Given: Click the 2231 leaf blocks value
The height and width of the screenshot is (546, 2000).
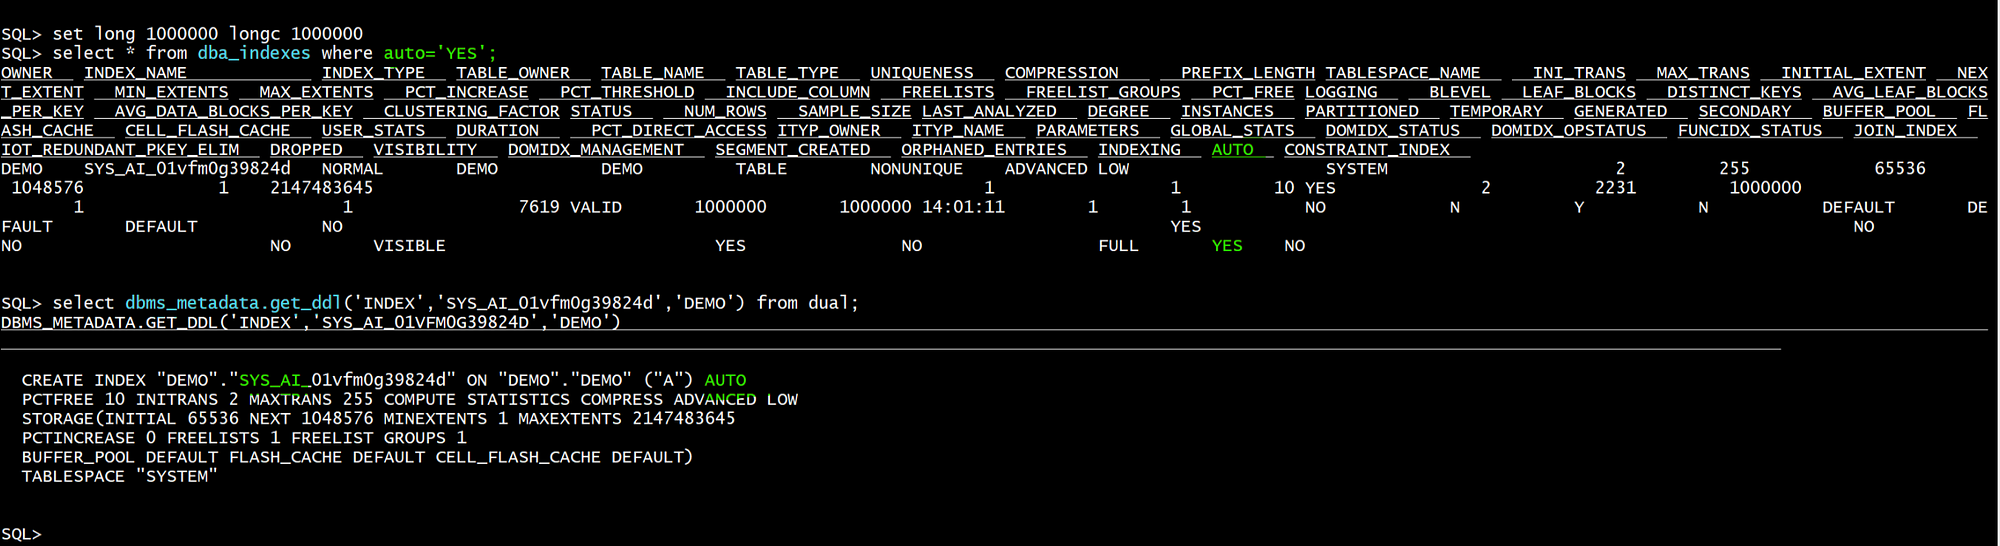Looking at the screenshot, I should pos(1616,188).
